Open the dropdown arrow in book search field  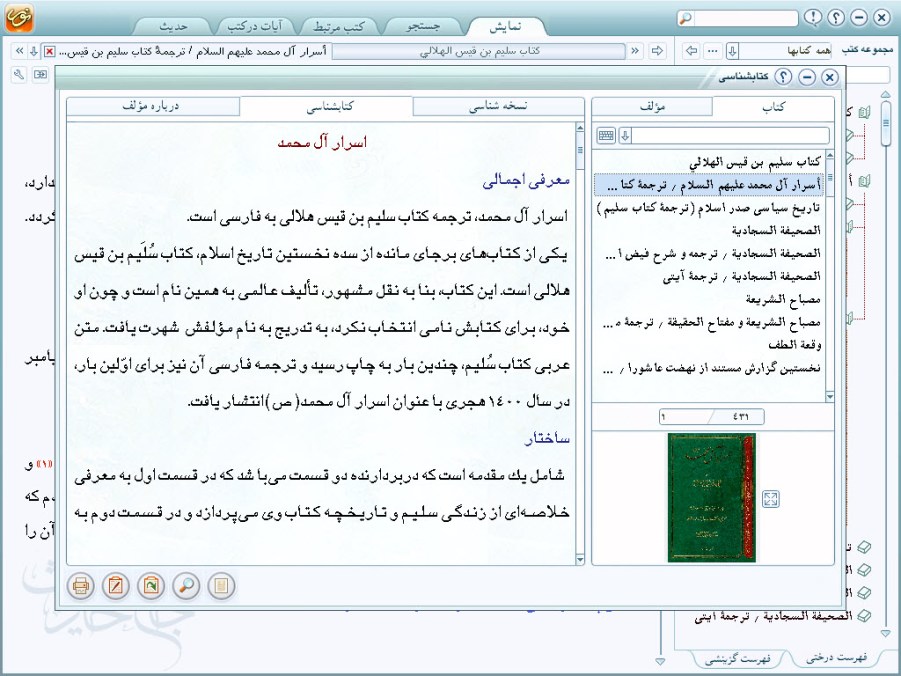(625, 136)
